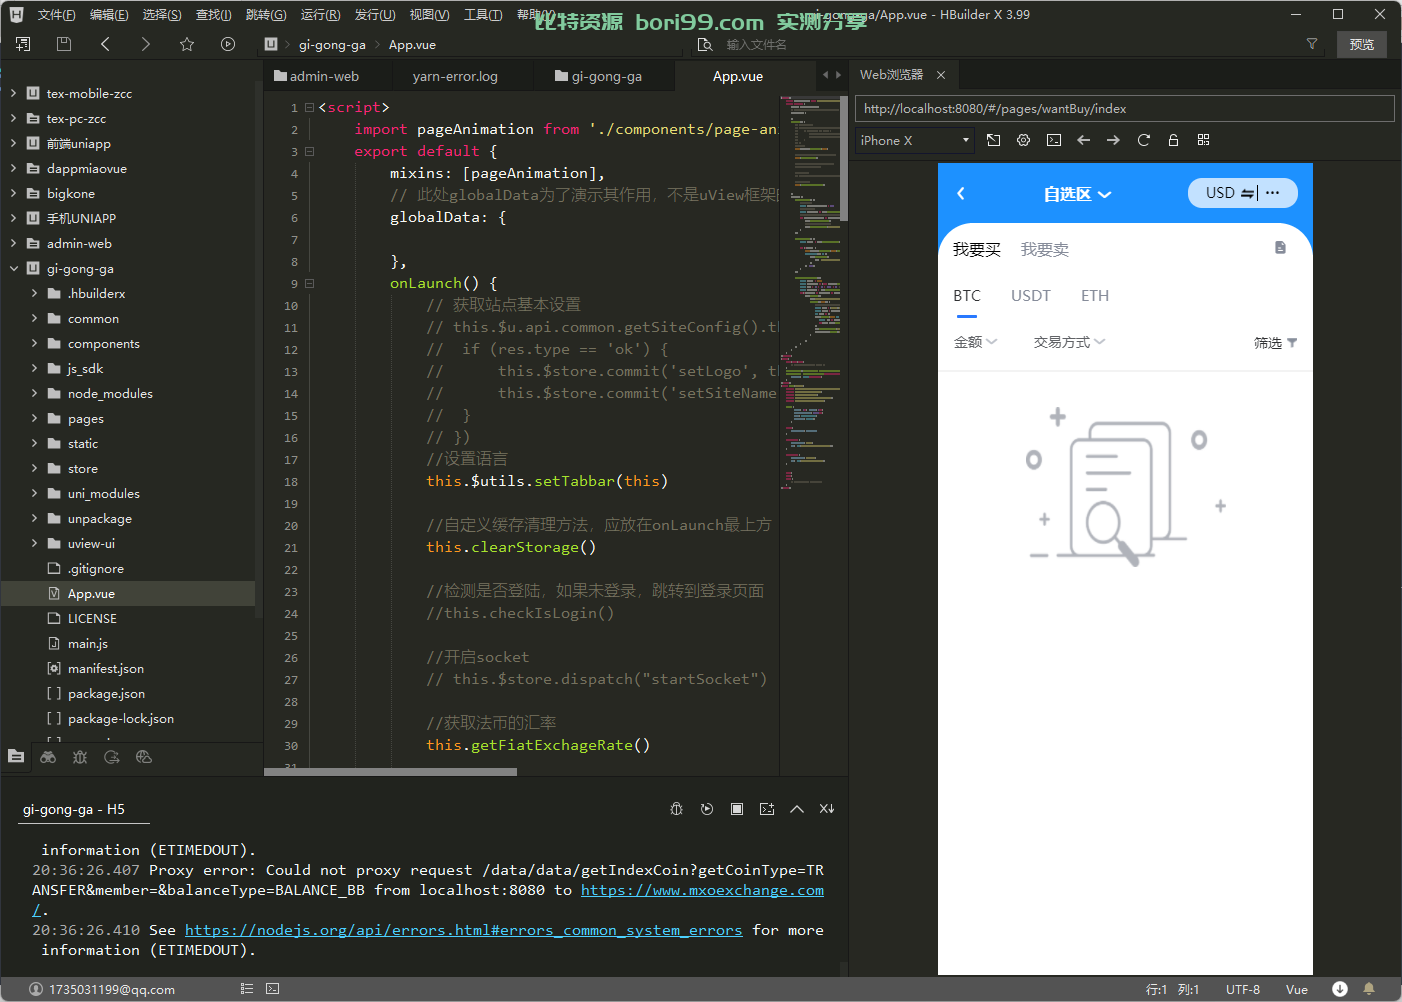Open the 文件(F) menu
The width and height of the screenshot is (1402, 1002).
point(56,14)
